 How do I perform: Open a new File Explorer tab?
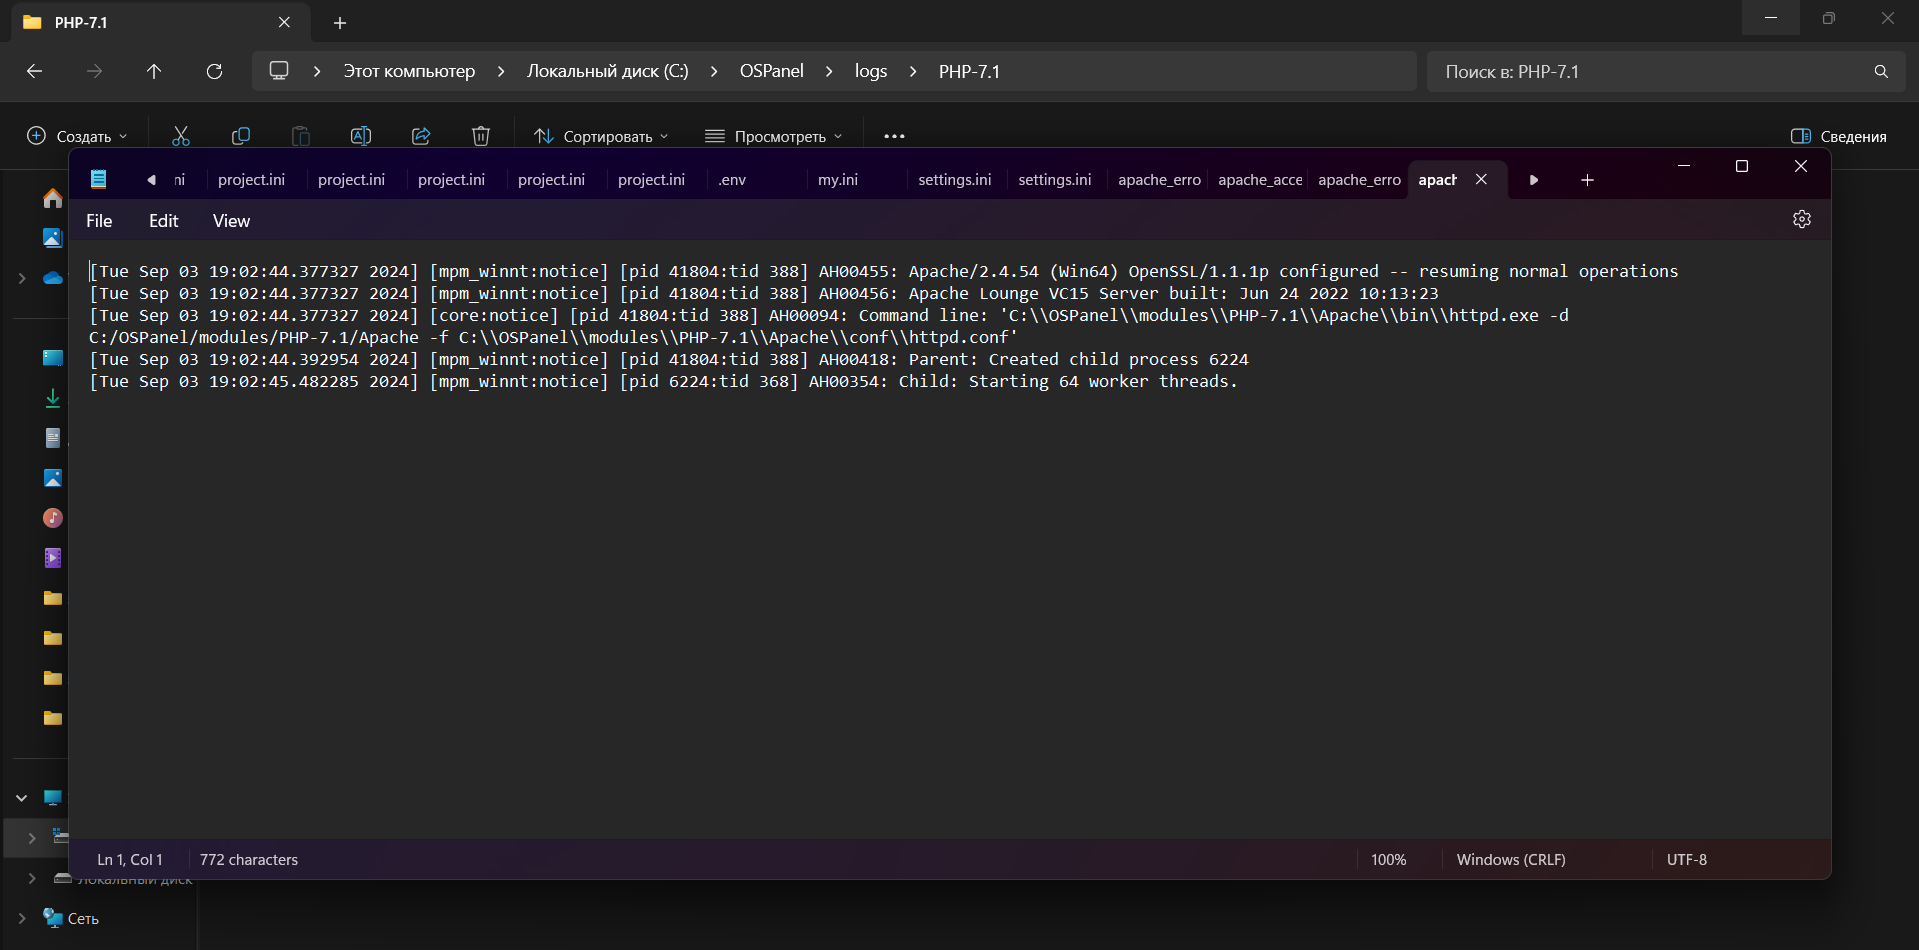tap(340, 22)
